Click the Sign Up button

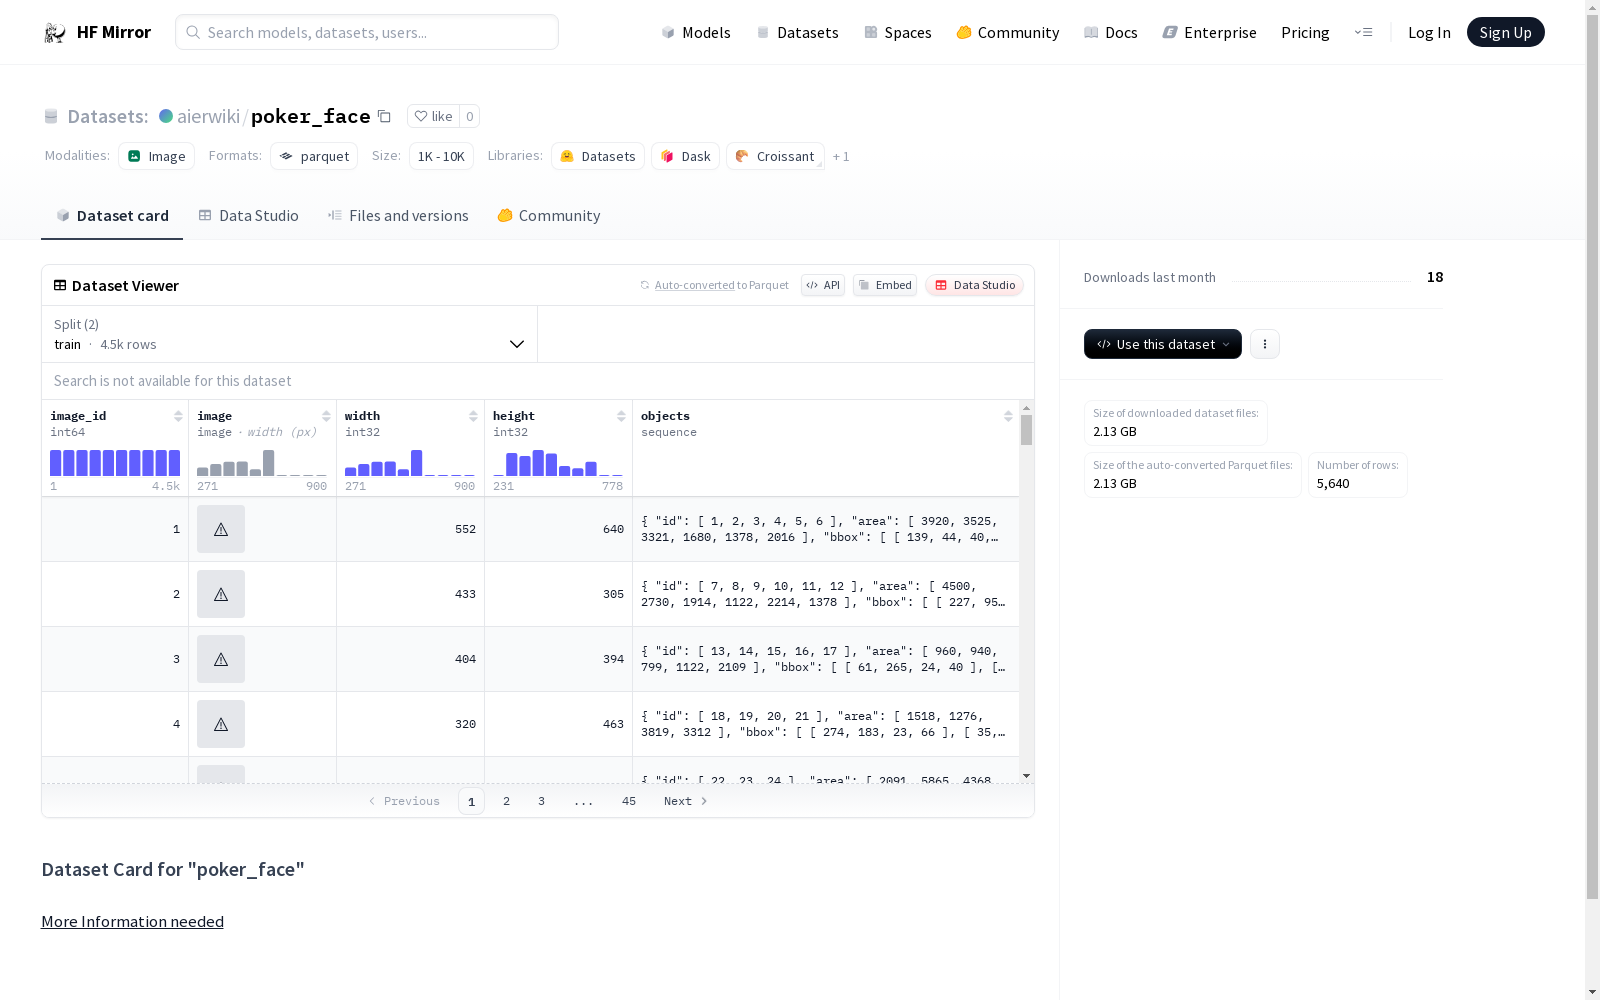[1505, 33]
